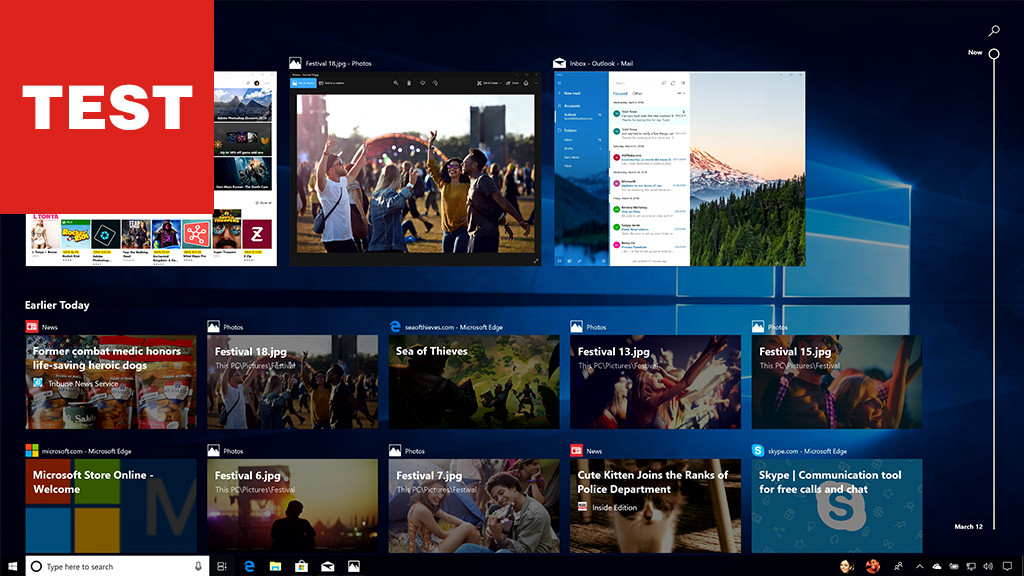Open the Mail app from the taskbar
This screenshot has width=1024, height=576.
[x=327, y=566]
